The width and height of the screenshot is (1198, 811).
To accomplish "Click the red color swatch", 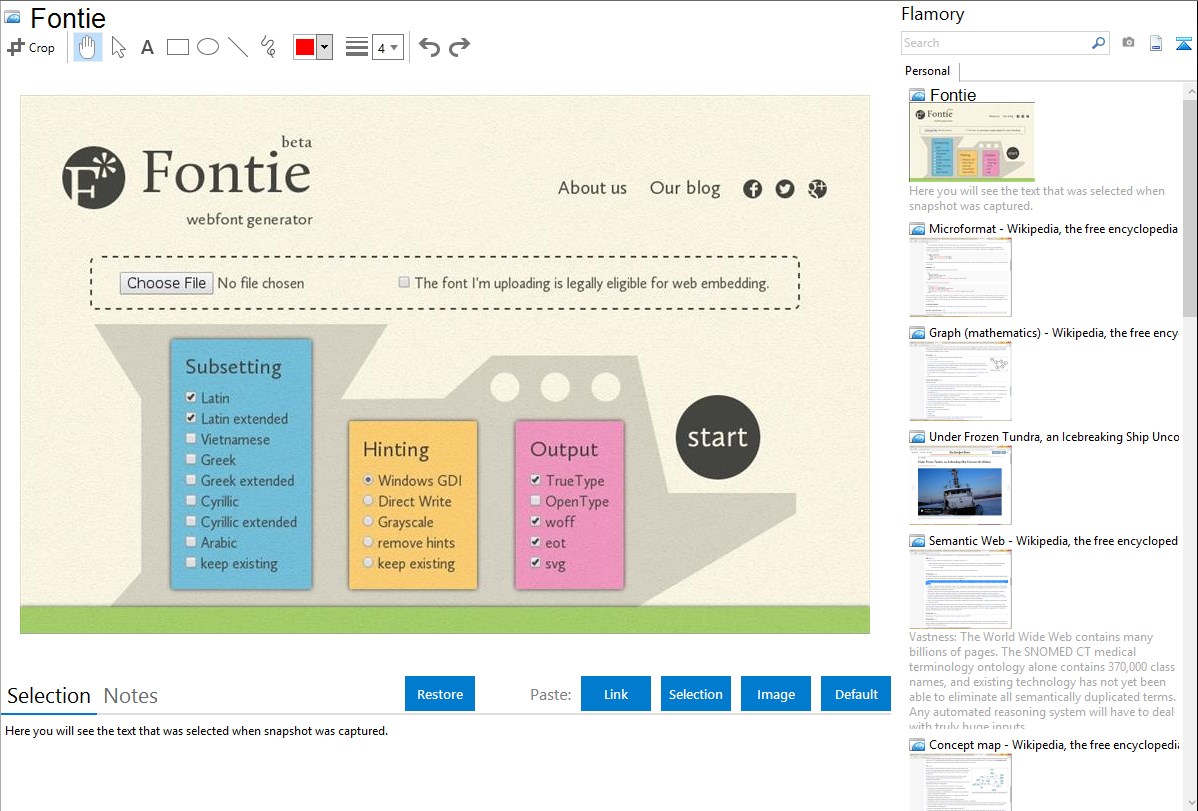I will [x=305, y=47].
